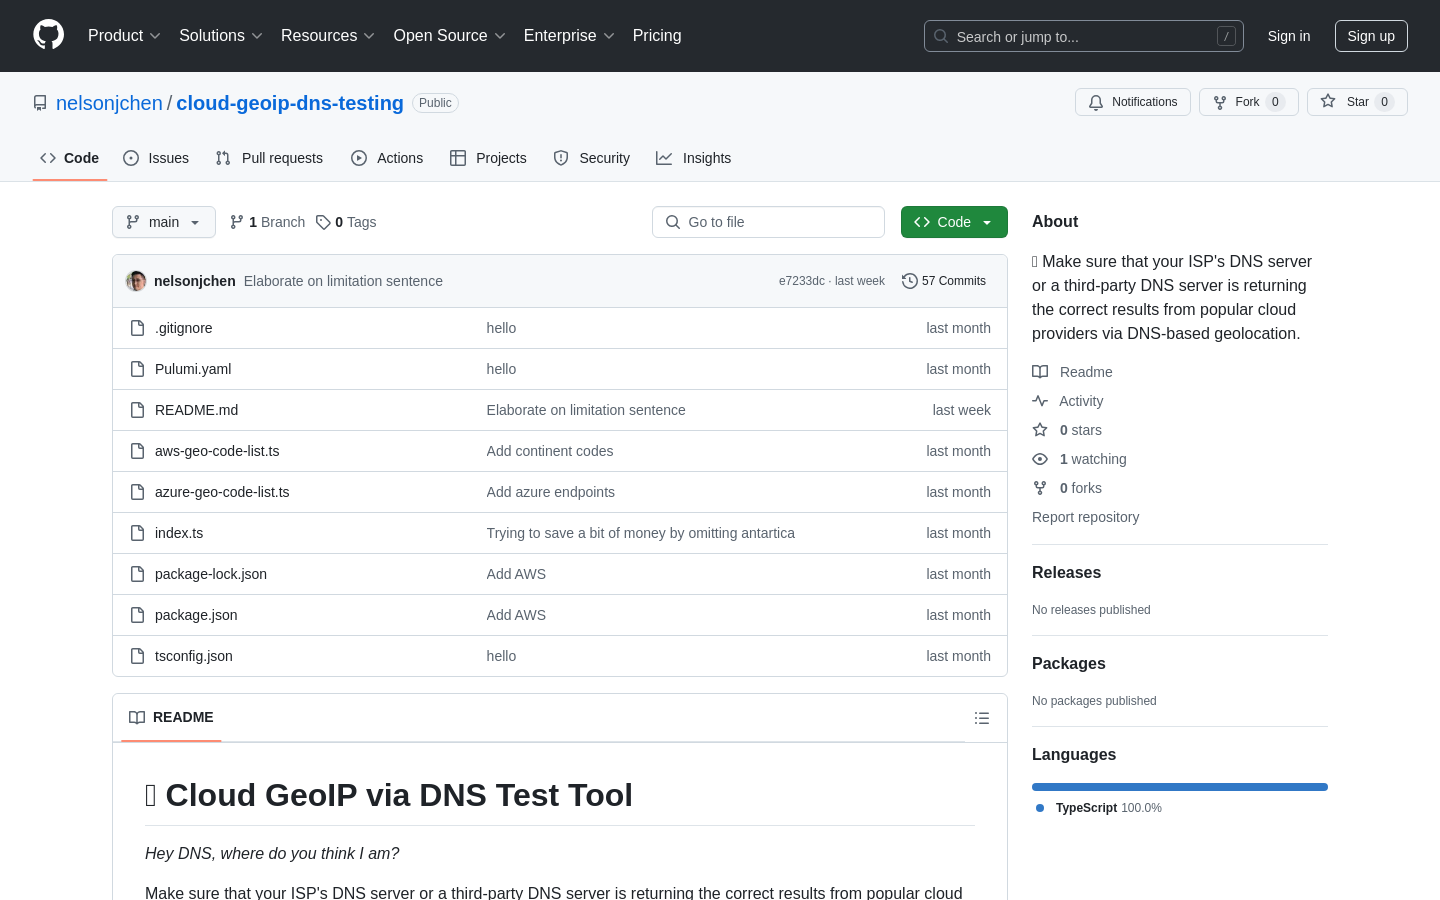Open the 57 Commits history link
This screenshot has height=900, width=1440.
coord(944,281)
